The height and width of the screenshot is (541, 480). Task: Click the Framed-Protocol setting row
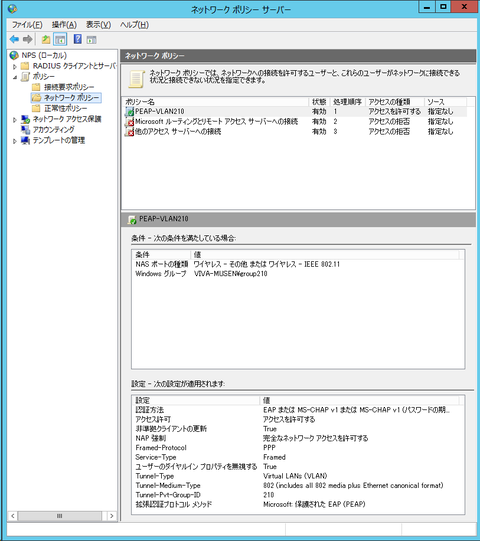(x=298, y=448)
